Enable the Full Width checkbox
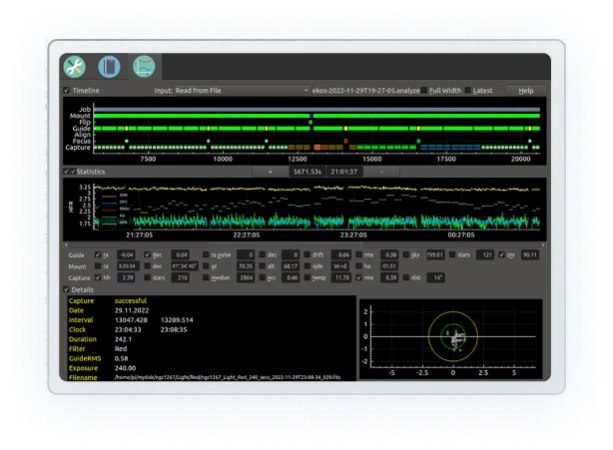613x450 pixels. [x=424, y=90]
